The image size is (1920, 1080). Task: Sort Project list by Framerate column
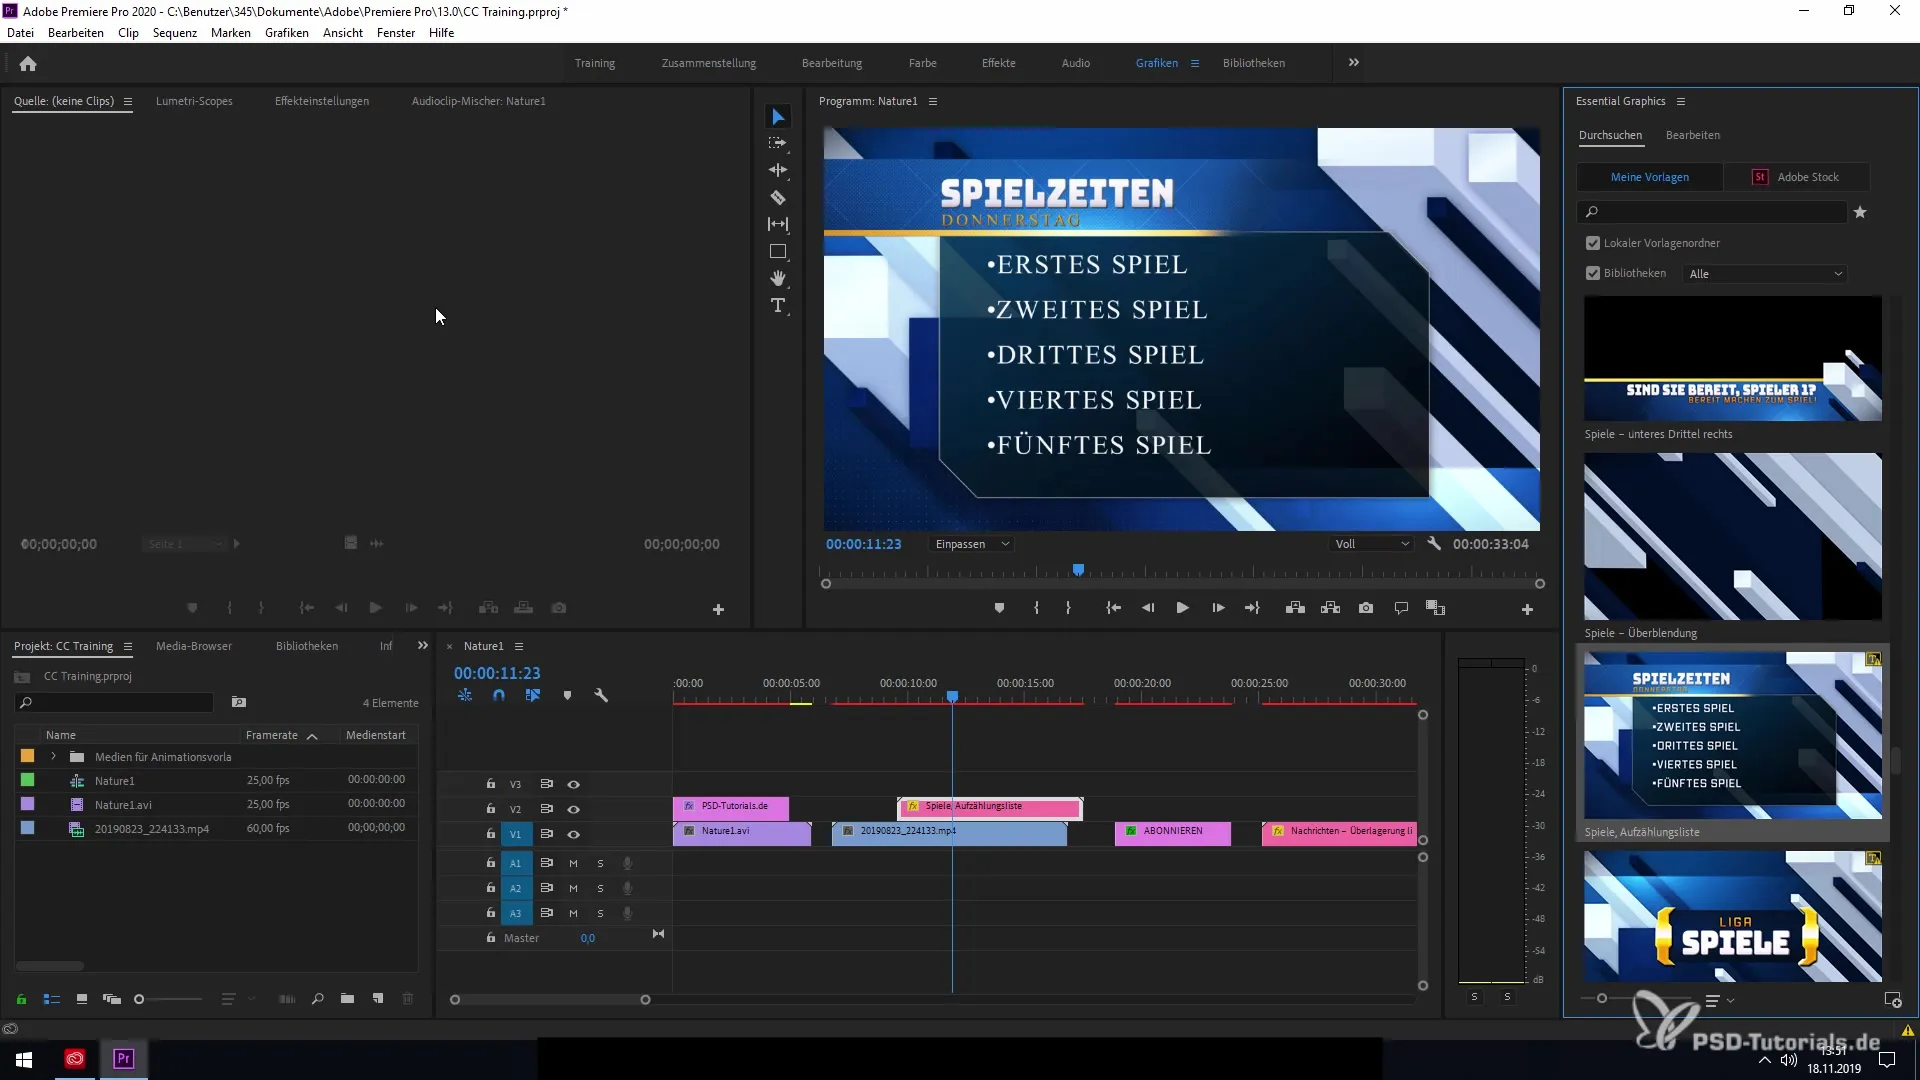tap(272, 735)
